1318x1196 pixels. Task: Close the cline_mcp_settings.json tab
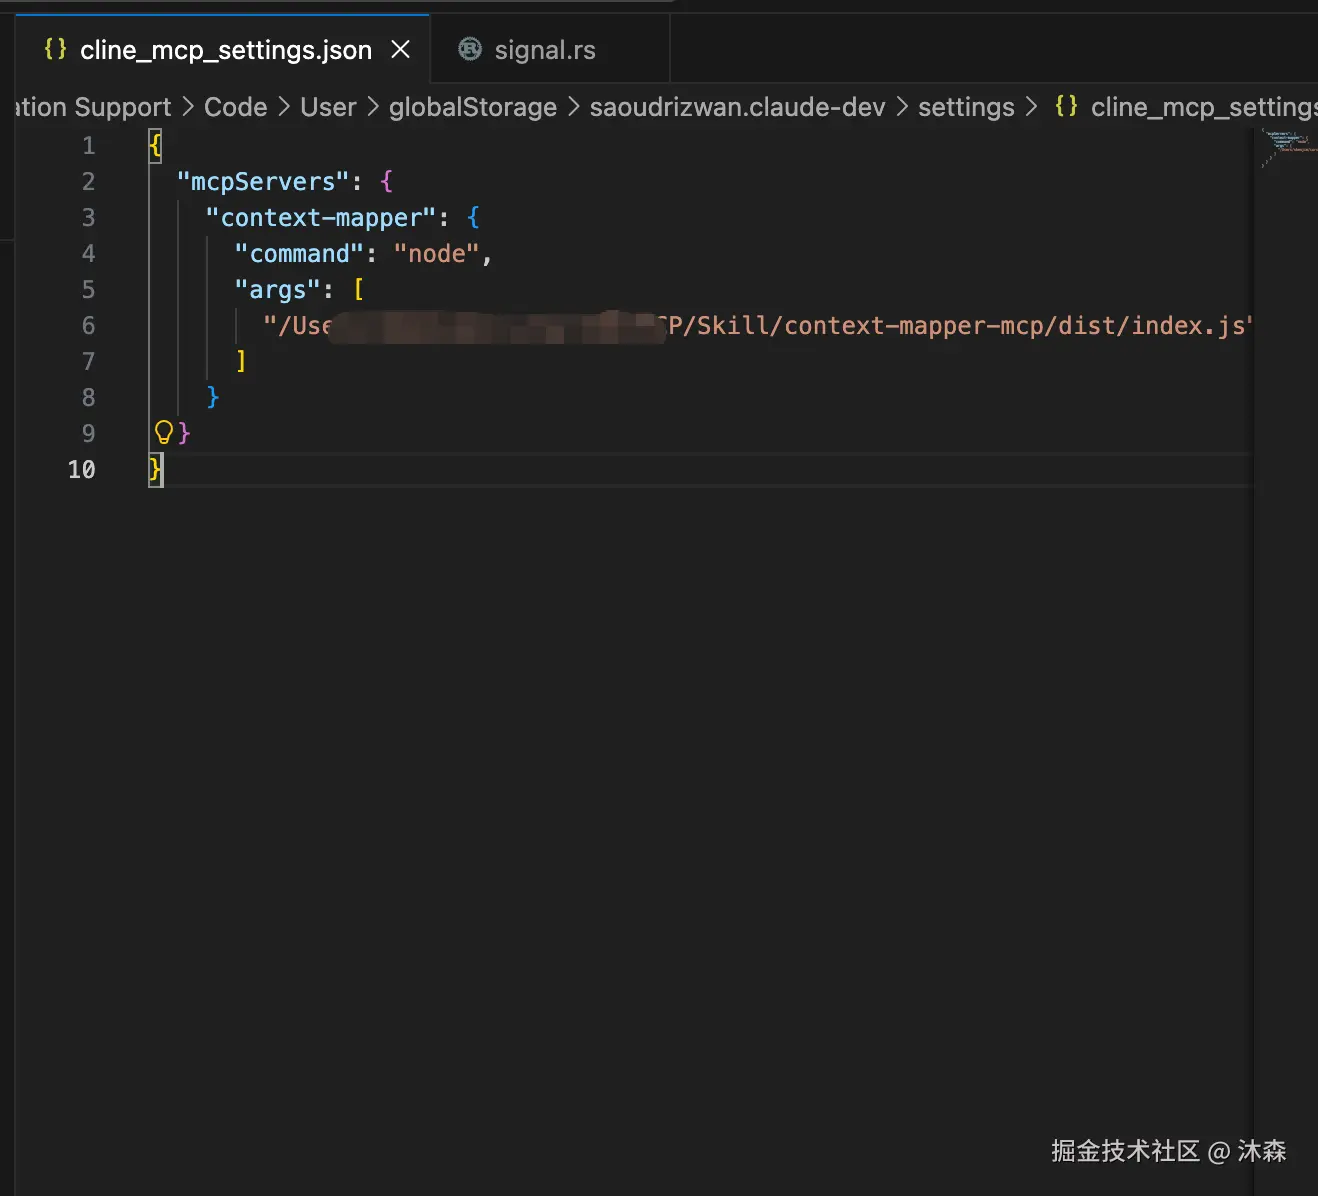coord(400,49)
